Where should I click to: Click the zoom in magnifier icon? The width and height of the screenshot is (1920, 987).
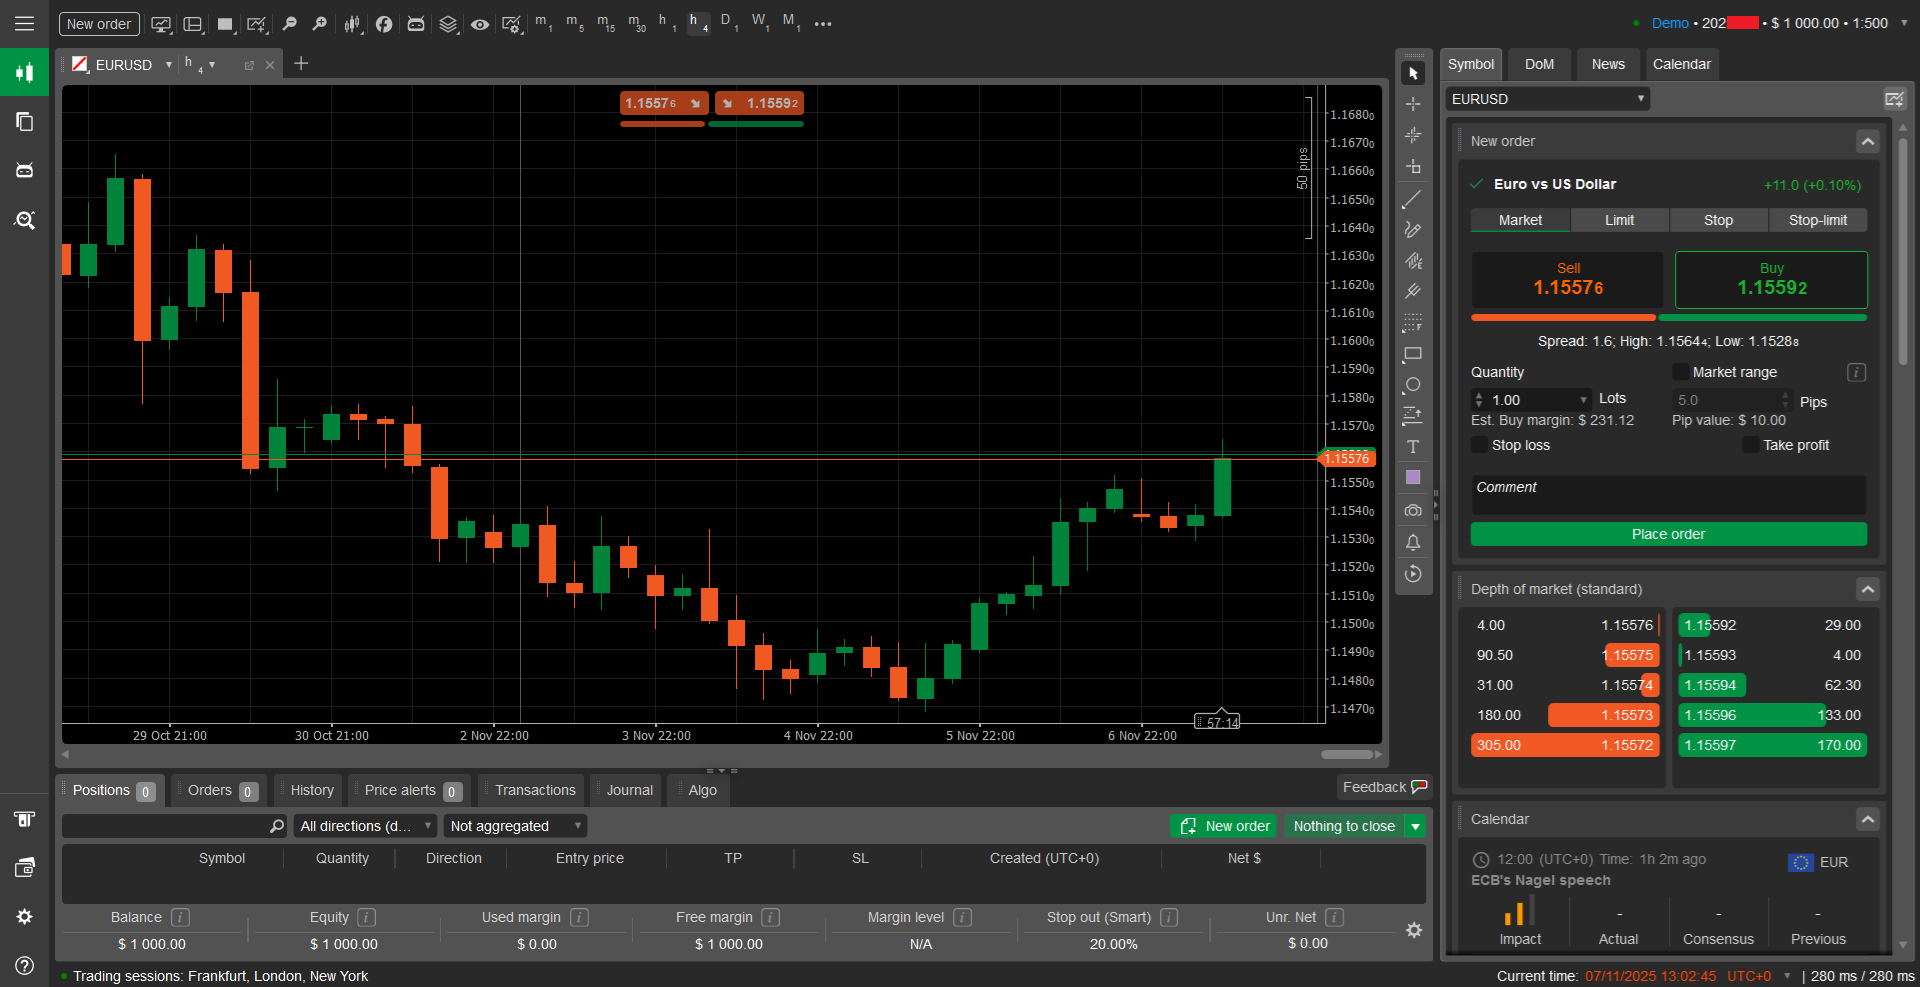320,24
